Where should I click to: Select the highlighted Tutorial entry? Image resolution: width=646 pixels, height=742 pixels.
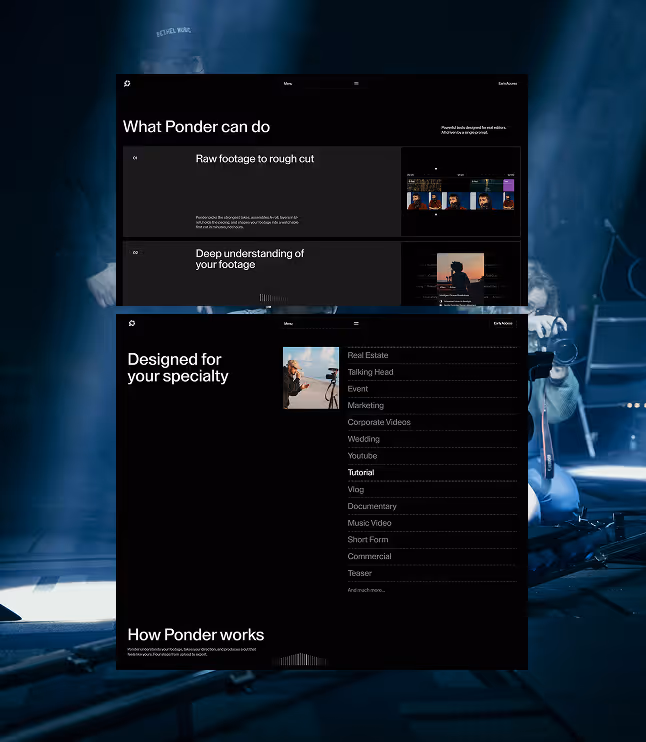[361, 472]
